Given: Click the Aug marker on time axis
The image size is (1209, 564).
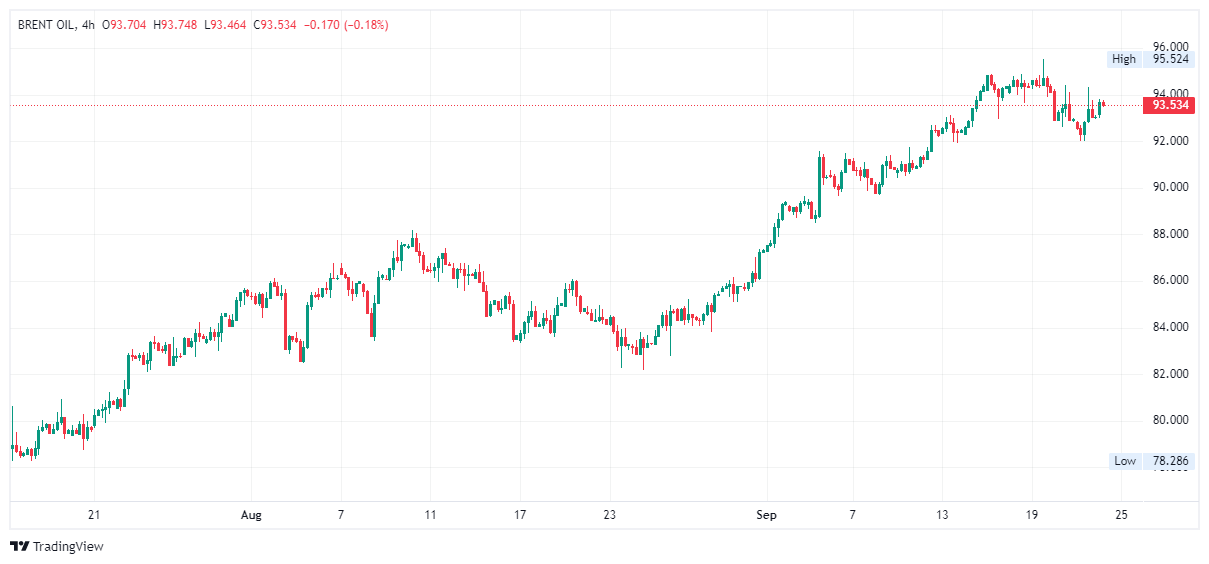Looking at the screenshot, I should (x=251, y=515).
